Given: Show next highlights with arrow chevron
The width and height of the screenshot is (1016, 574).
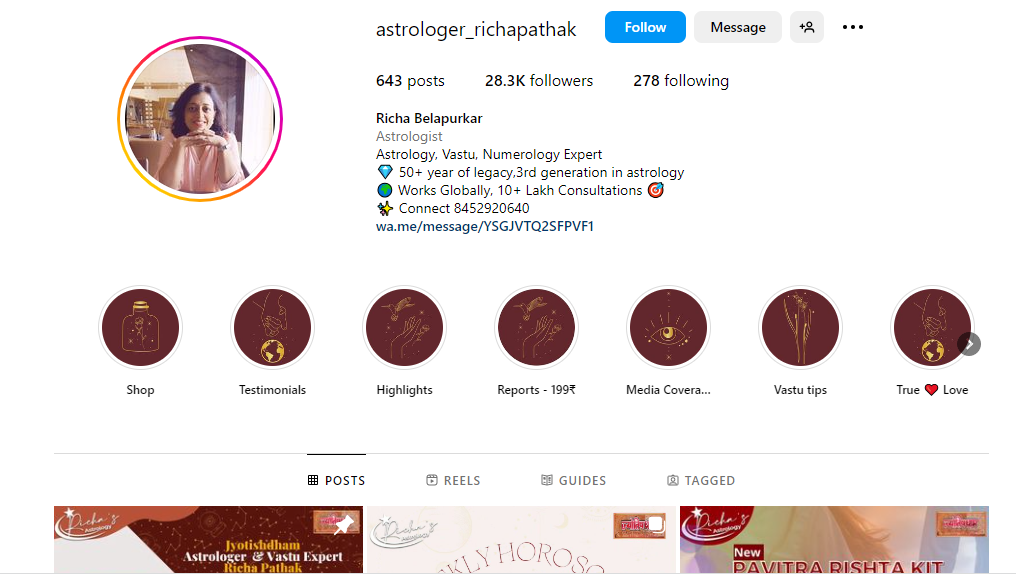Looking at the screenshot, I should coord(969,344).
